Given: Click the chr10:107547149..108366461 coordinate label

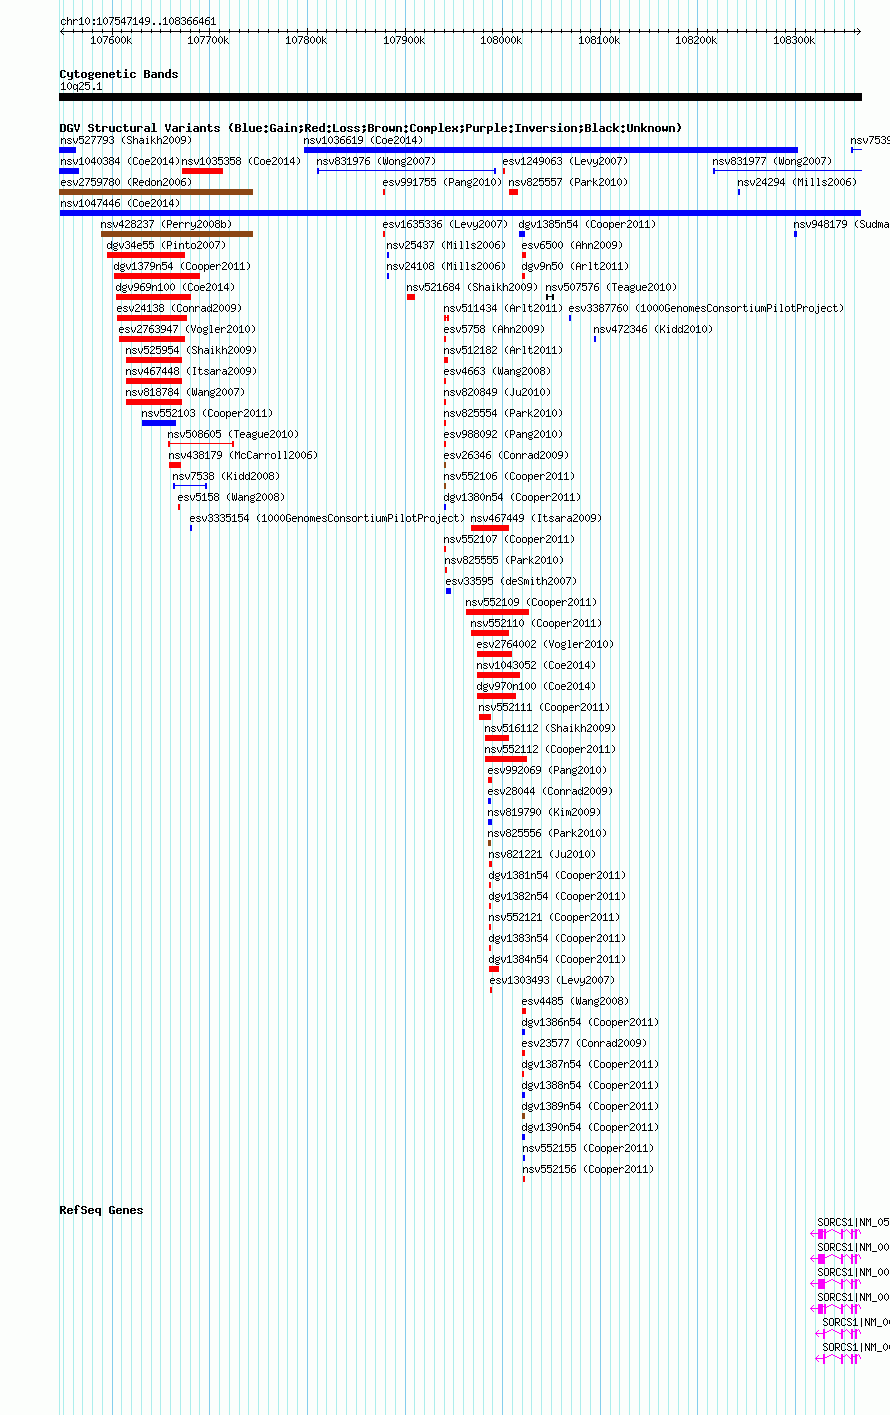Looking at the screenshot, I should point(138,21).
